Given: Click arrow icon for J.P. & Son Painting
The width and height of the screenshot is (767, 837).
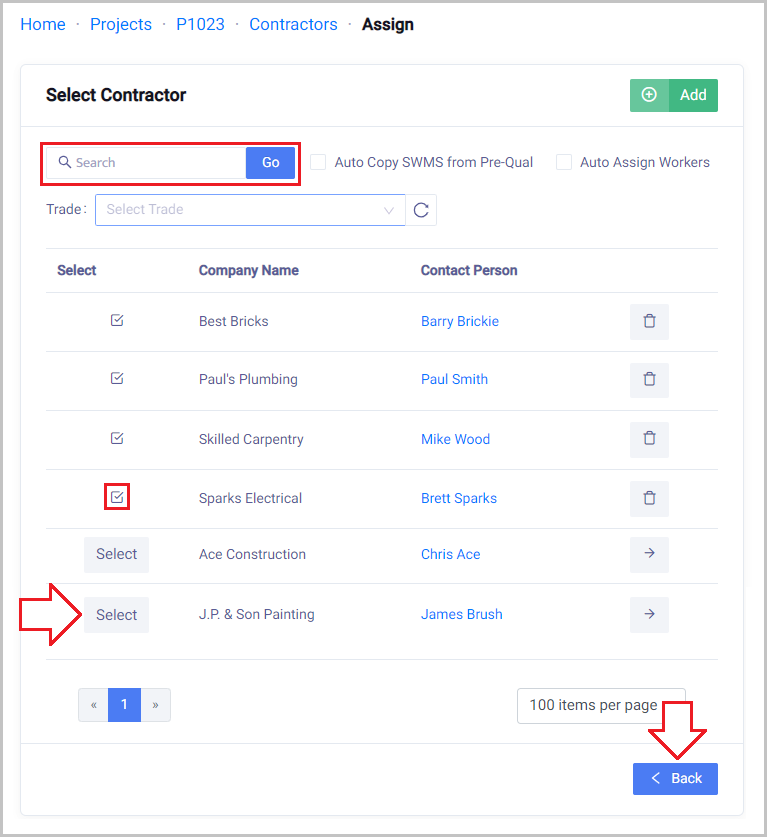Looking at the screenshot, I should pyautogui.click(x=649, y=614).
